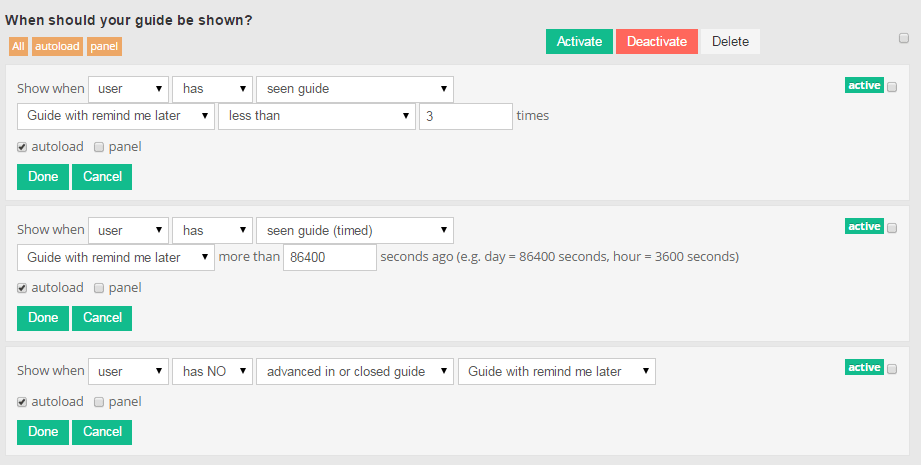
Task: Click the Delete button
Action: pos(730,41)
